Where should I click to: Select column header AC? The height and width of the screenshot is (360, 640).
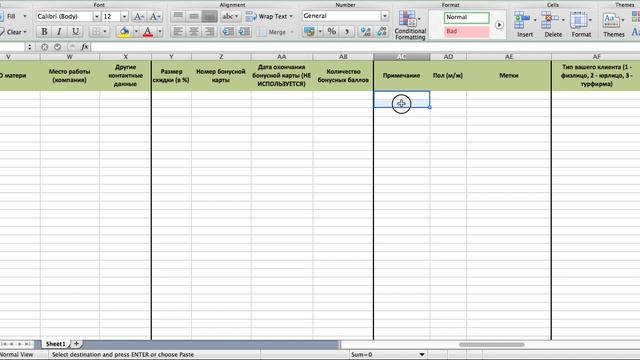pyautogui.click(x=402, y=57)
